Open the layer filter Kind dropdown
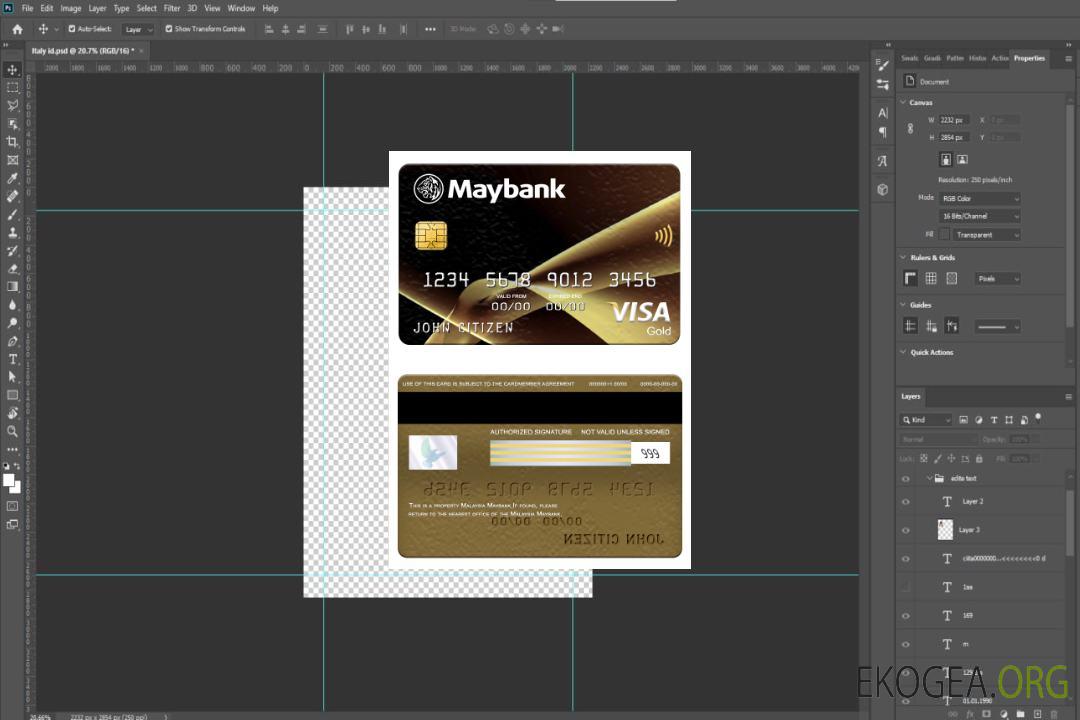Image resolution: width=1080 pixels, height=720 pixels. (x=926, y=420)
